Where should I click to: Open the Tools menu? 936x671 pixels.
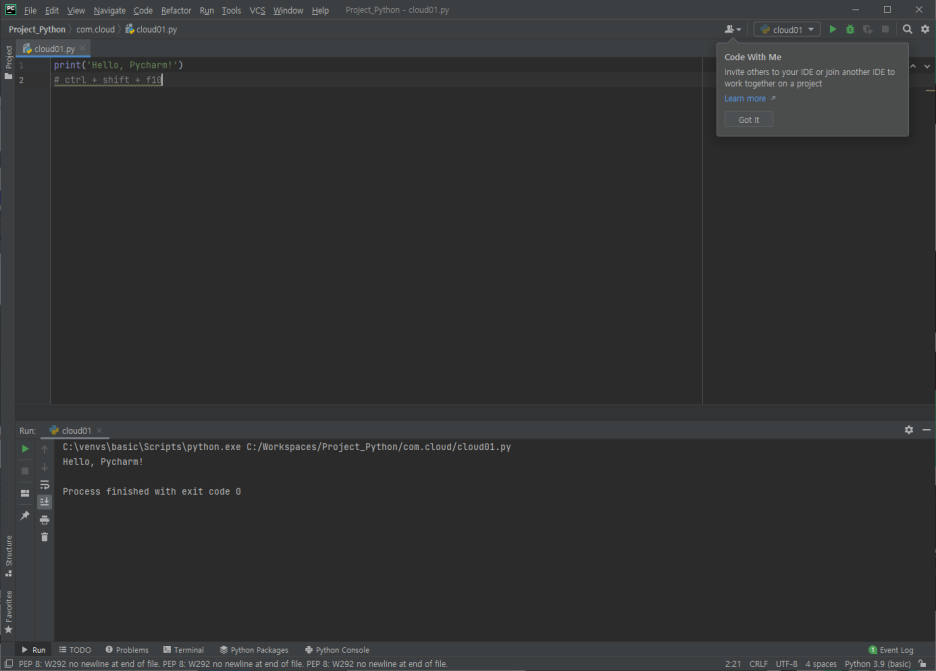(x=231, y=10)
